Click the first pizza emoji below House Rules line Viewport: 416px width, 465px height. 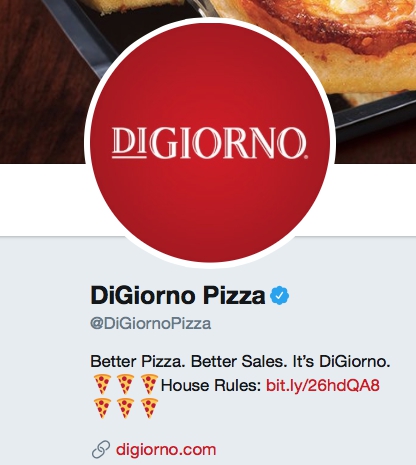click(x=102, y=408)
